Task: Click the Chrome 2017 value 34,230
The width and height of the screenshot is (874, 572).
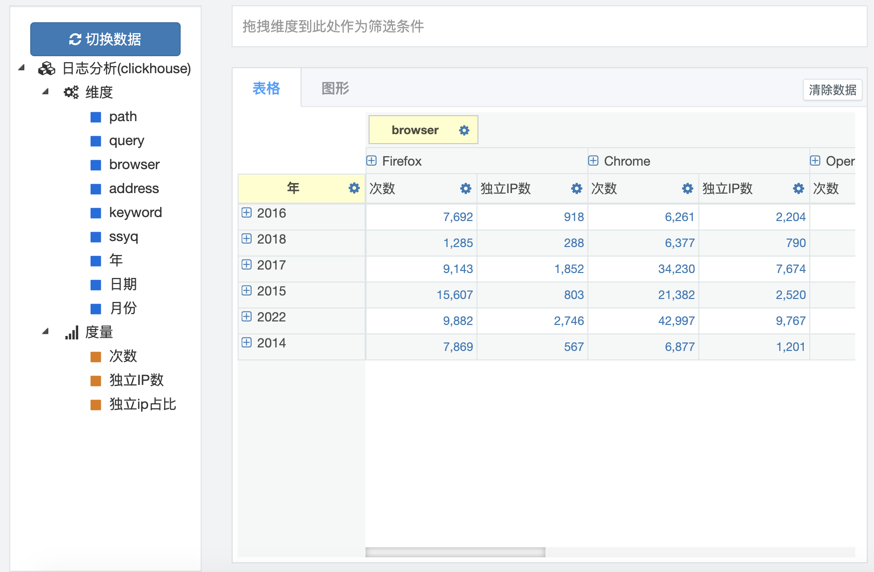Action: point(676,269)
